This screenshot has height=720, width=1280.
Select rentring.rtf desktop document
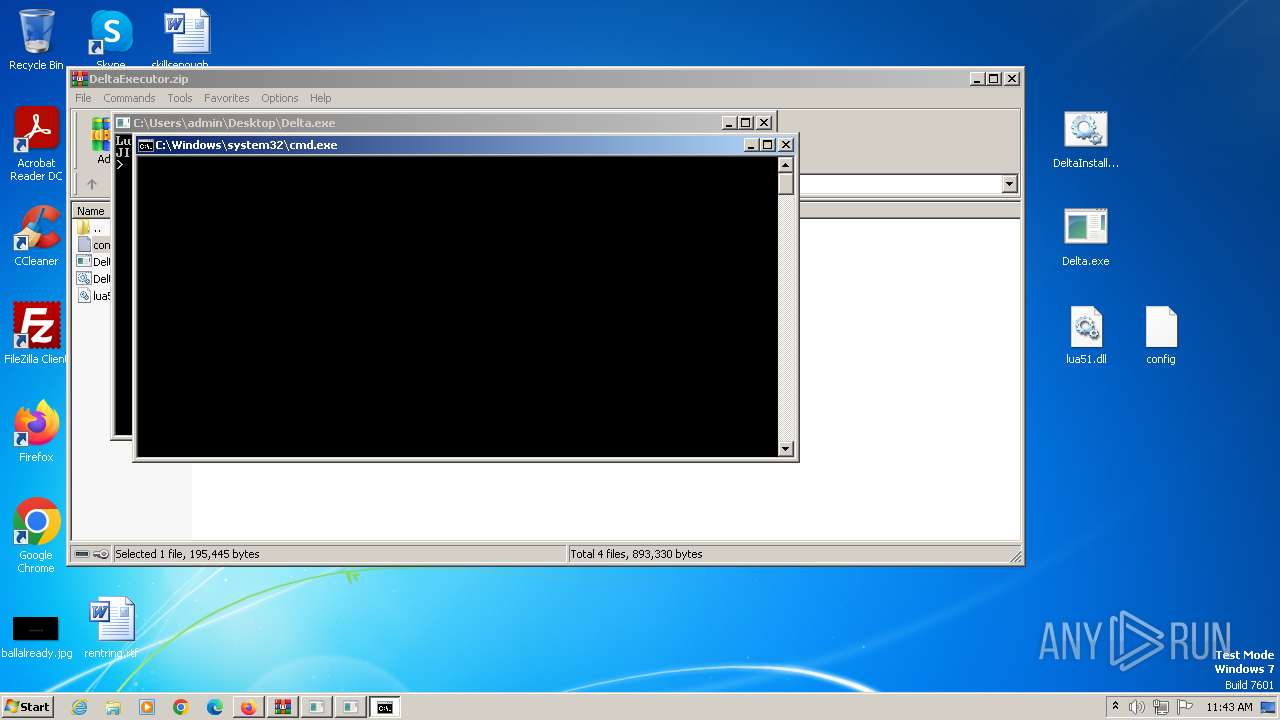tap(111, 628)
